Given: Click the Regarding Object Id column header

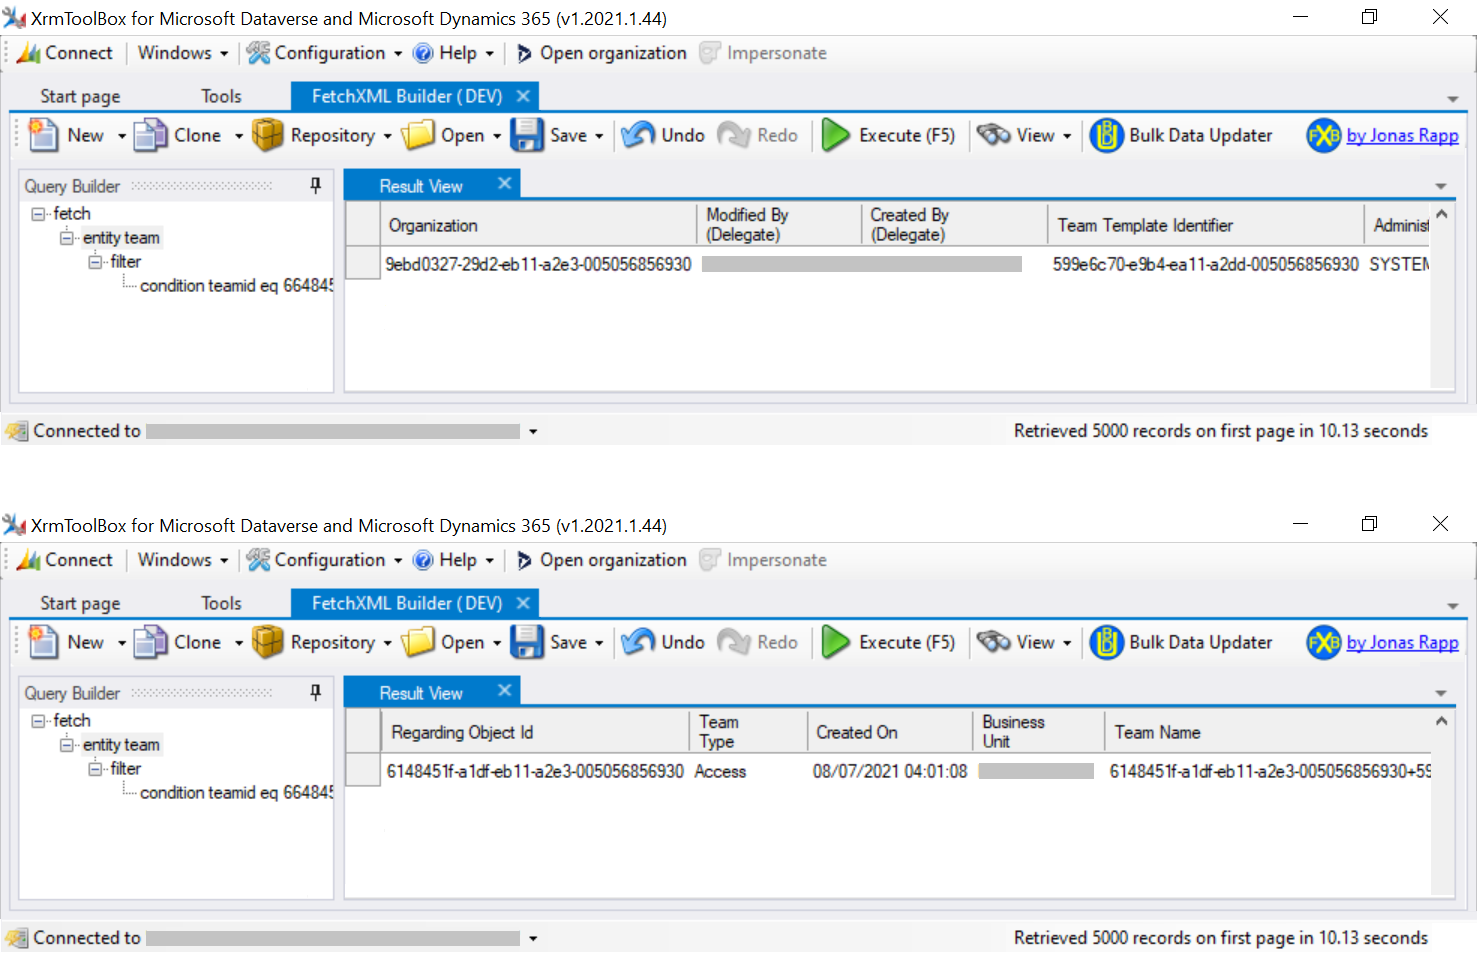Looking at the screenshot, I should (x=462, y=732).
